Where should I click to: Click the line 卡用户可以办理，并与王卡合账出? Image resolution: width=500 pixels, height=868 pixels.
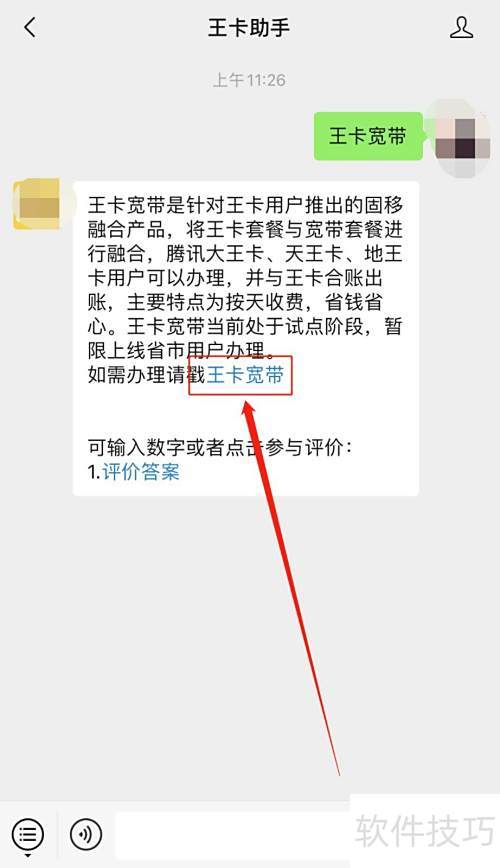coord(235,278)
